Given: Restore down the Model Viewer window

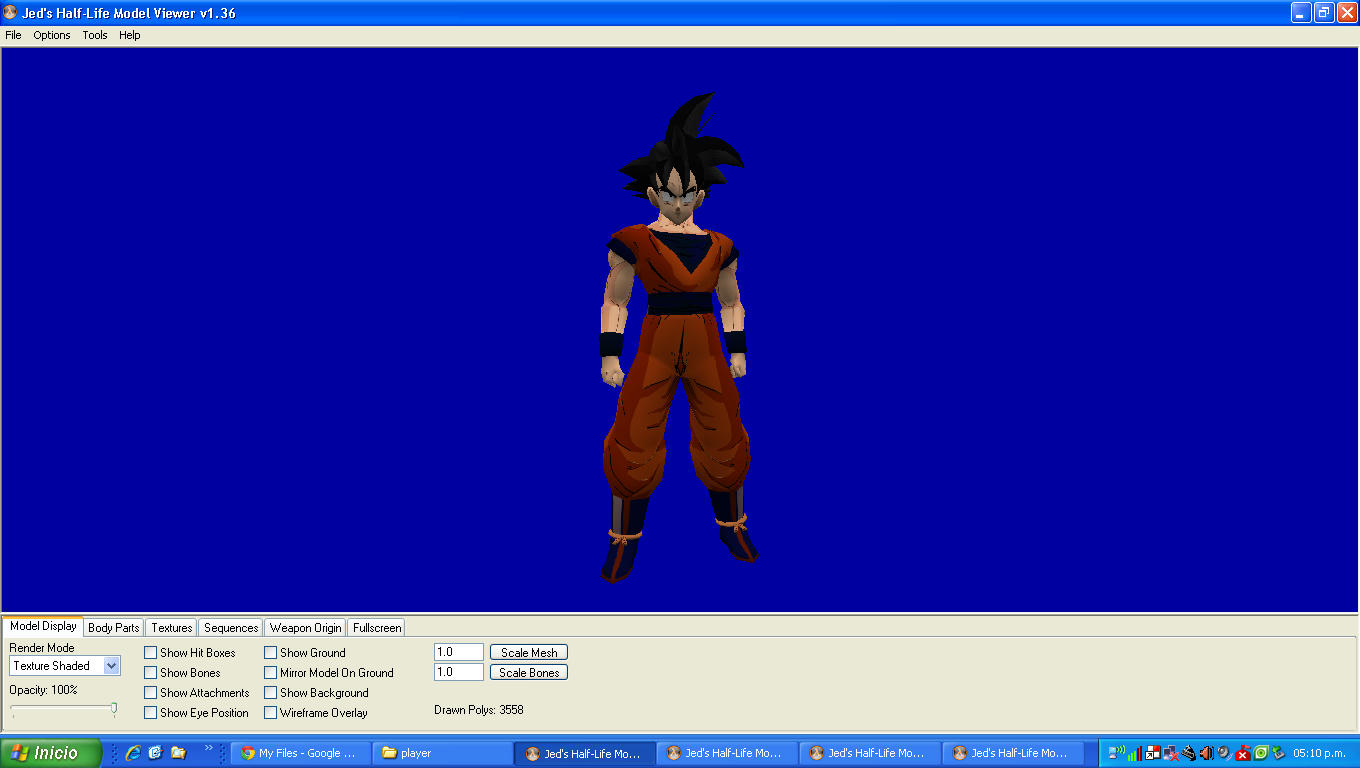Looking at the screenshot, I should point(1324,13).
